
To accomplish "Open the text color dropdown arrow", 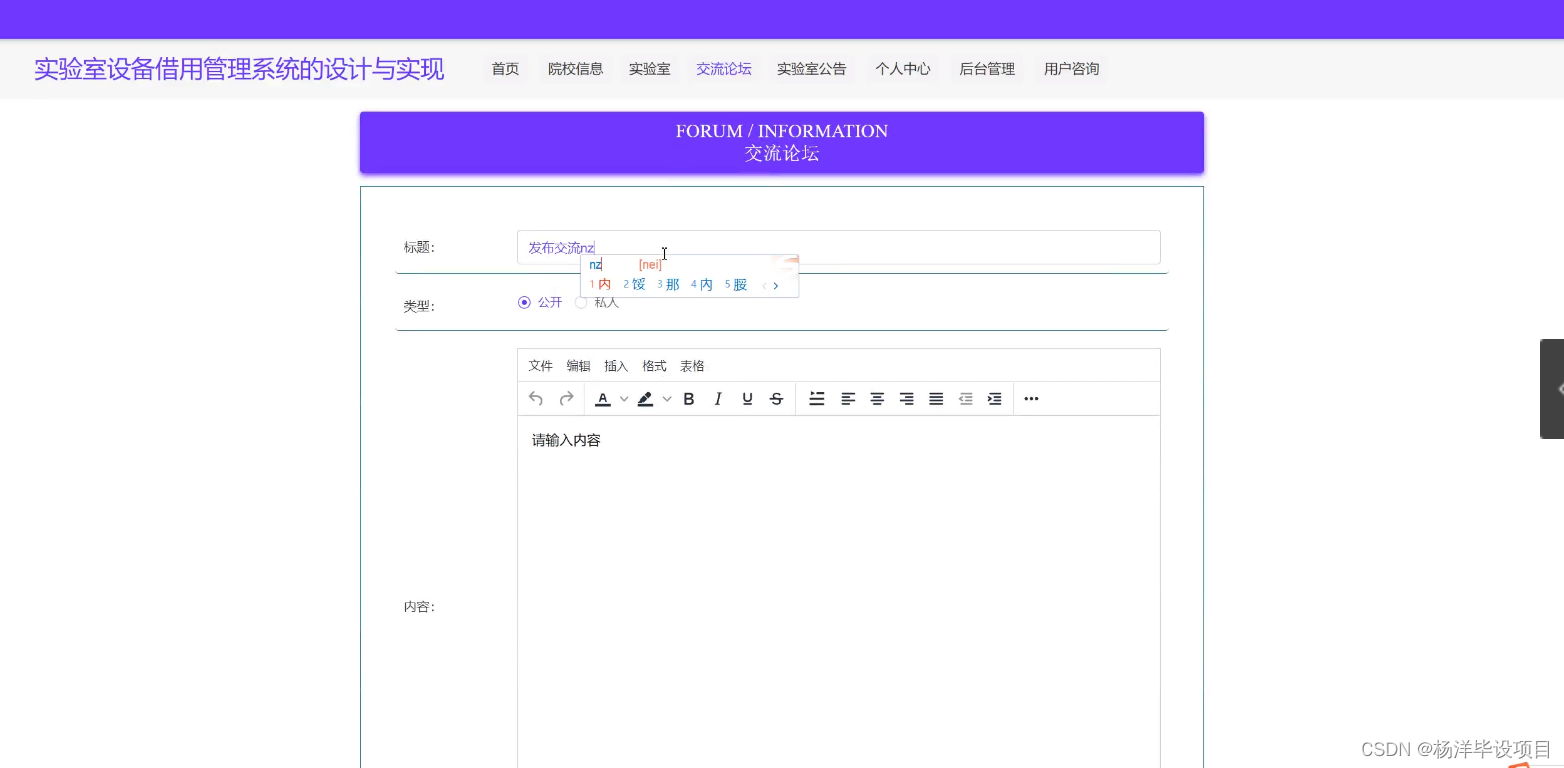I will 624,398.
